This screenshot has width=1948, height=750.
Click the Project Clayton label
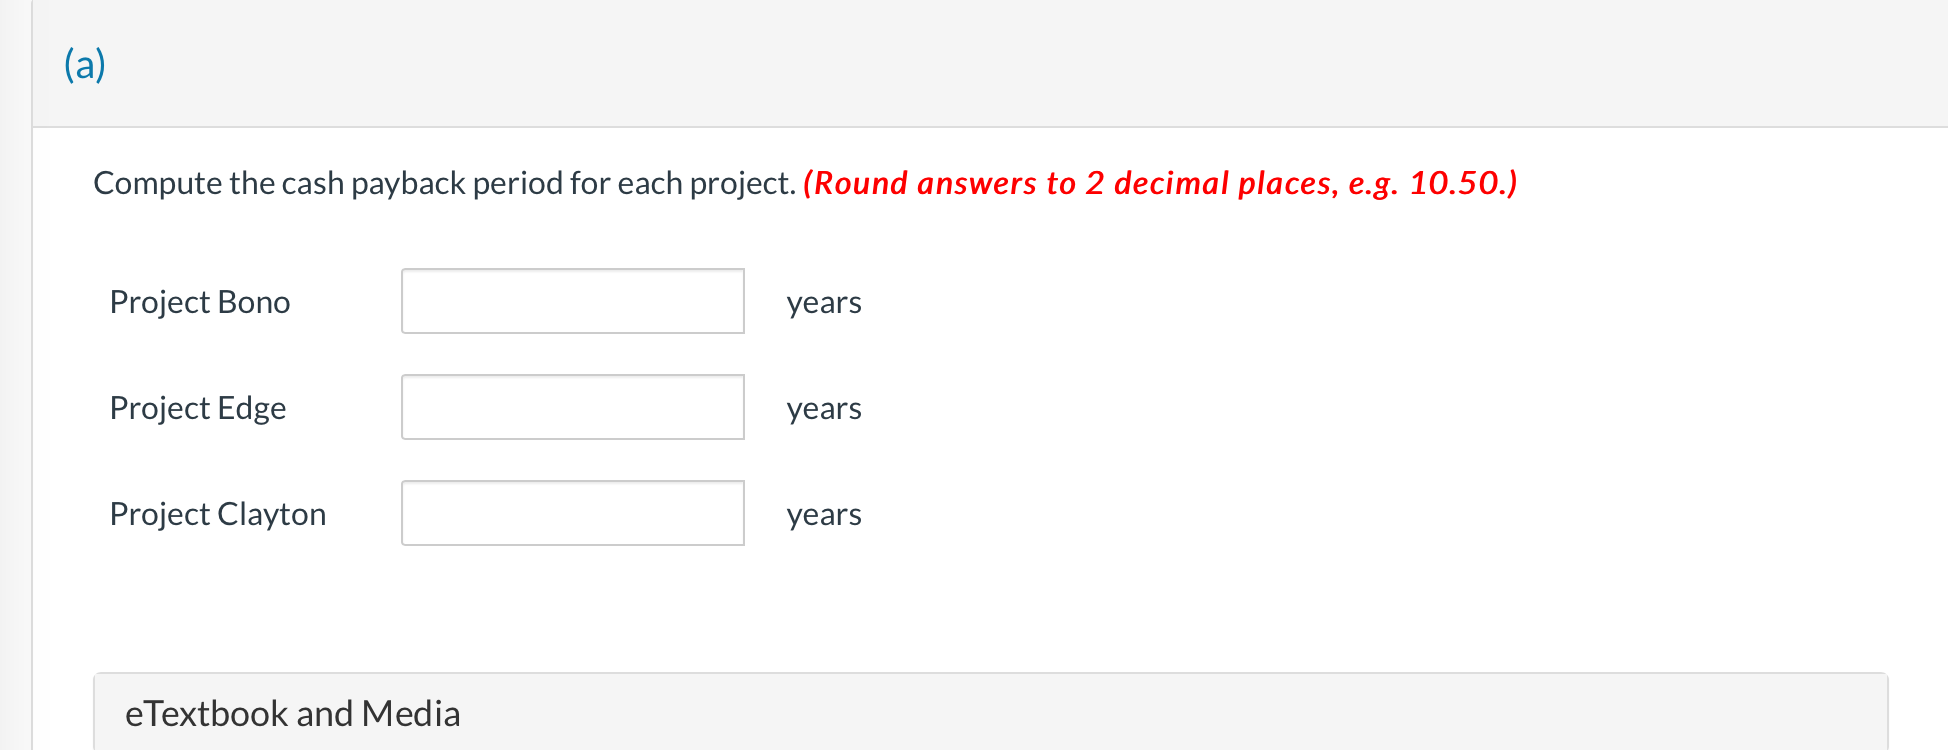(x=217, y=514)
